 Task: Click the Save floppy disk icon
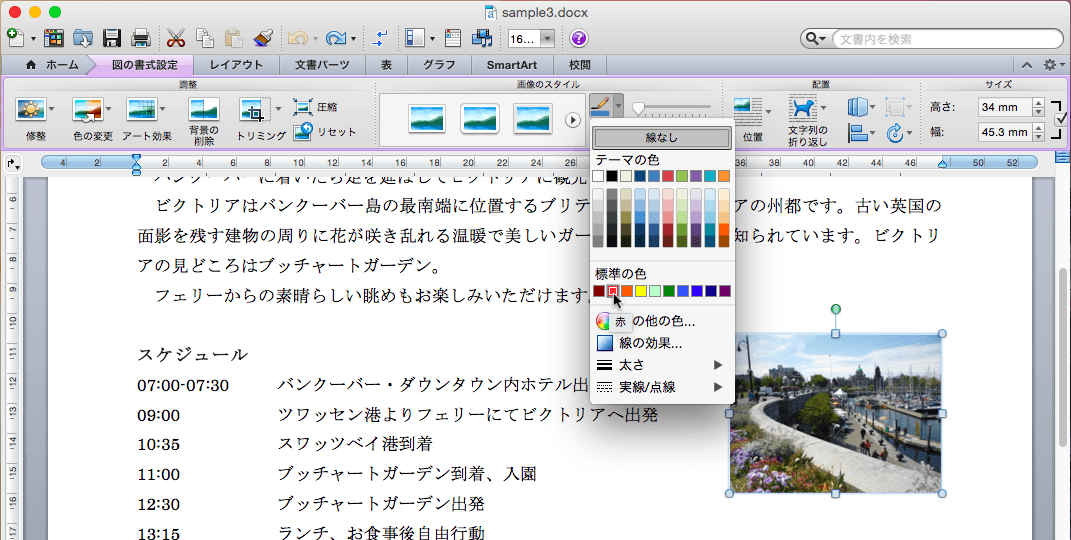point(112,39)
